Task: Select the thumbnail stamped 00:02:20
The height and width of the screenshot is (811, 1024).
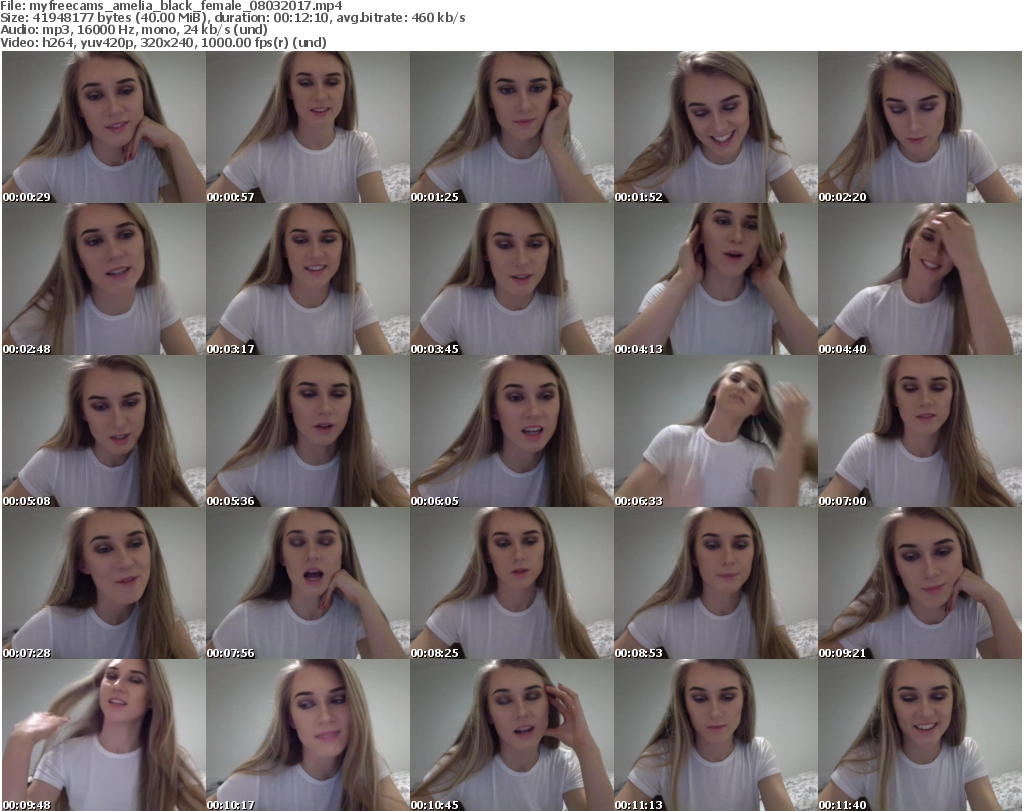Action: click(x=920, y=127)
